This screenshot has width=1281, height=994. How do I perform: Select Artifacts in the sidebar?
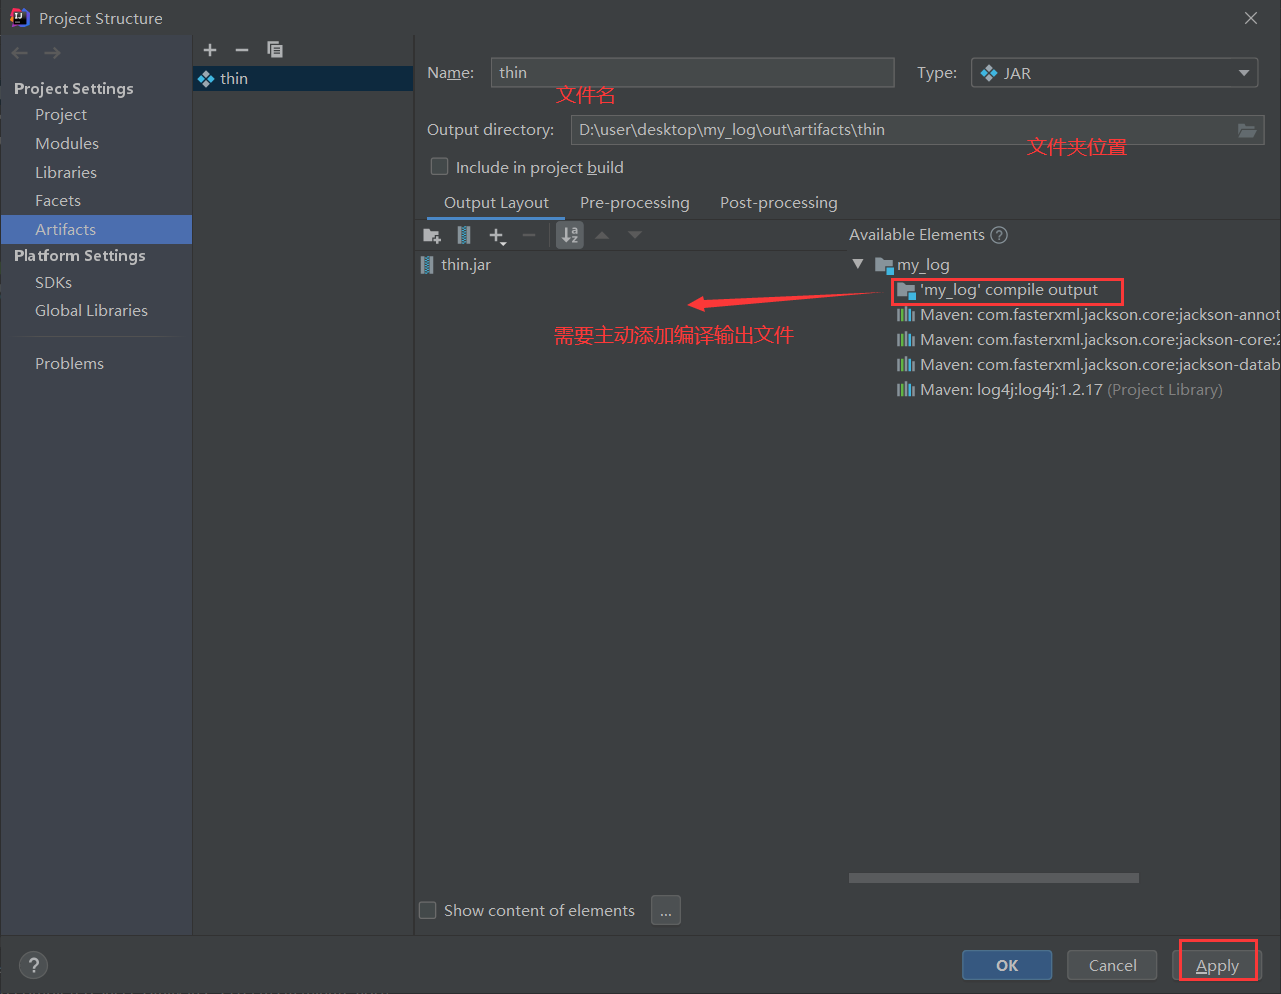pos(96,230)
